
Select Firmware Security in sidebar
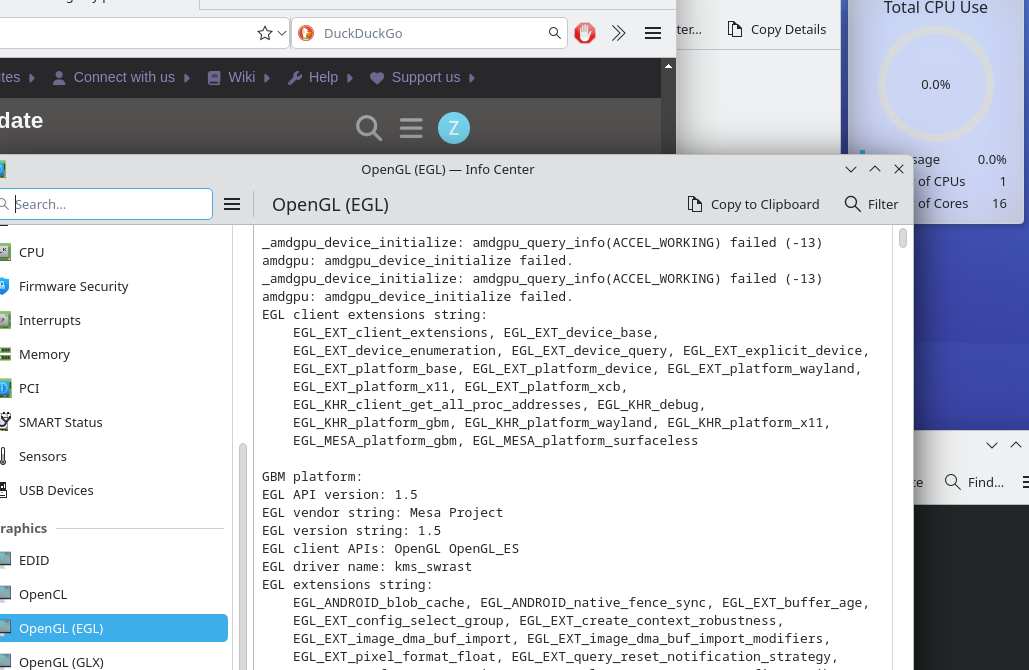point(73,286)
